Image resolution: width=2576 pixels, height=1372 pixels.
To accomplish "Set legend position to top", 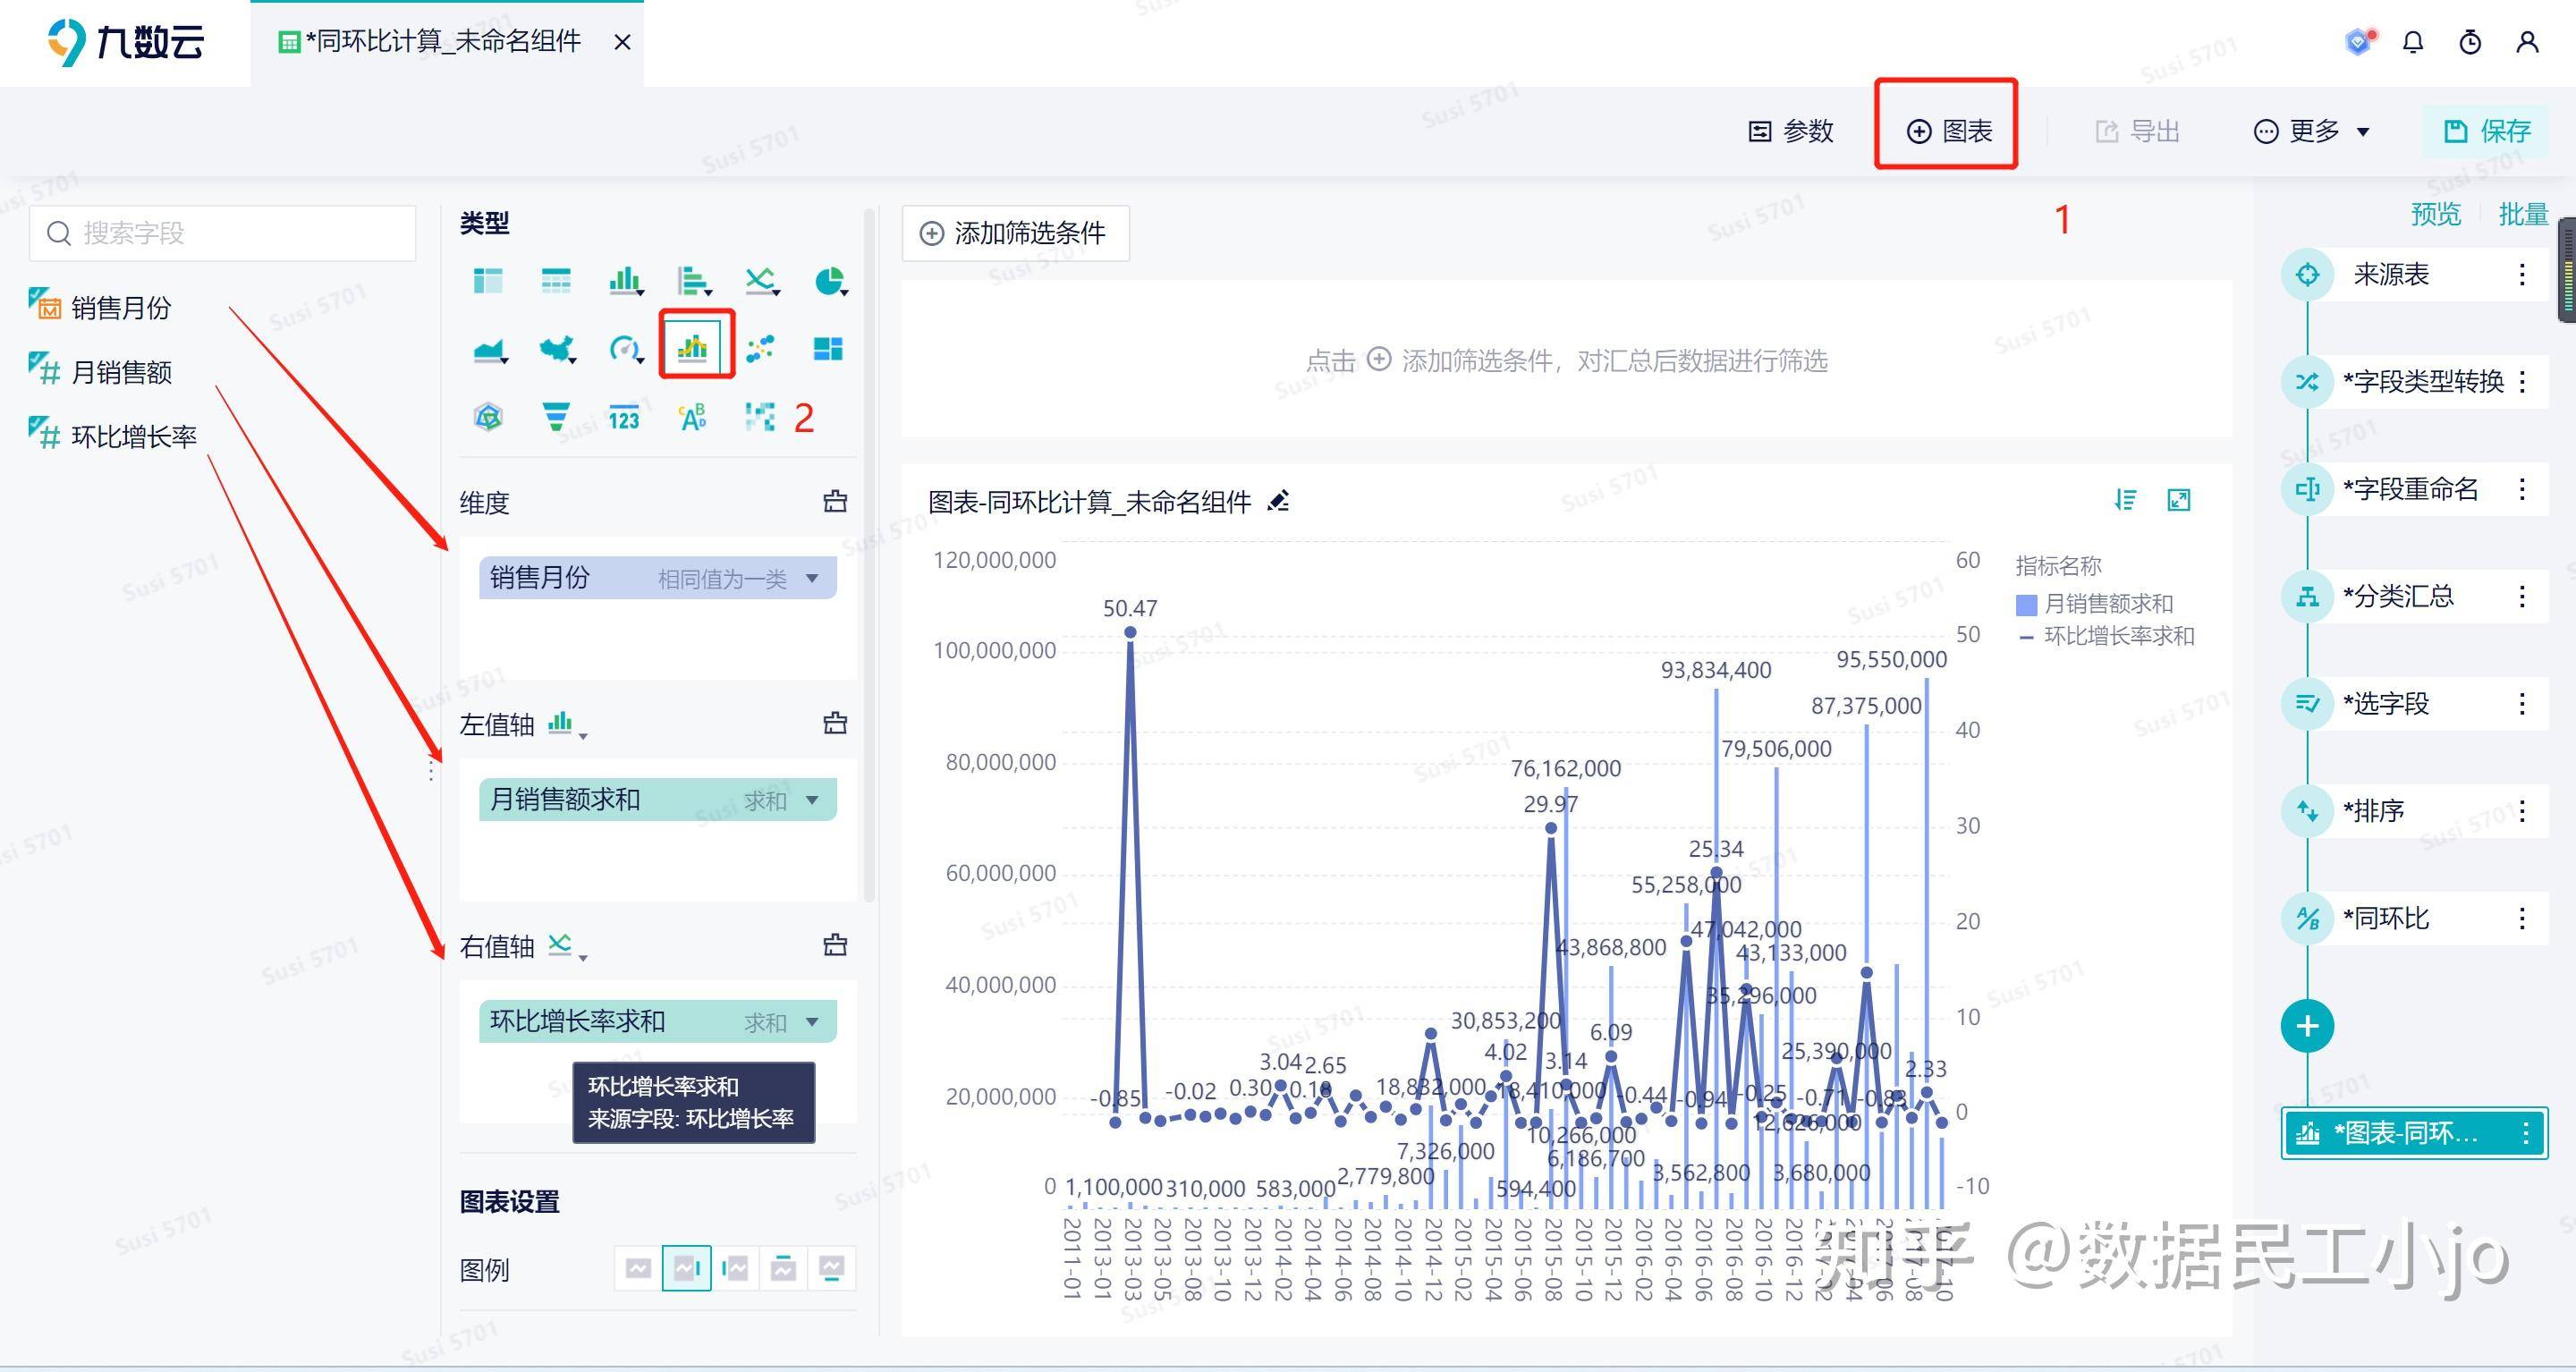I will [x=783, y=1269].
